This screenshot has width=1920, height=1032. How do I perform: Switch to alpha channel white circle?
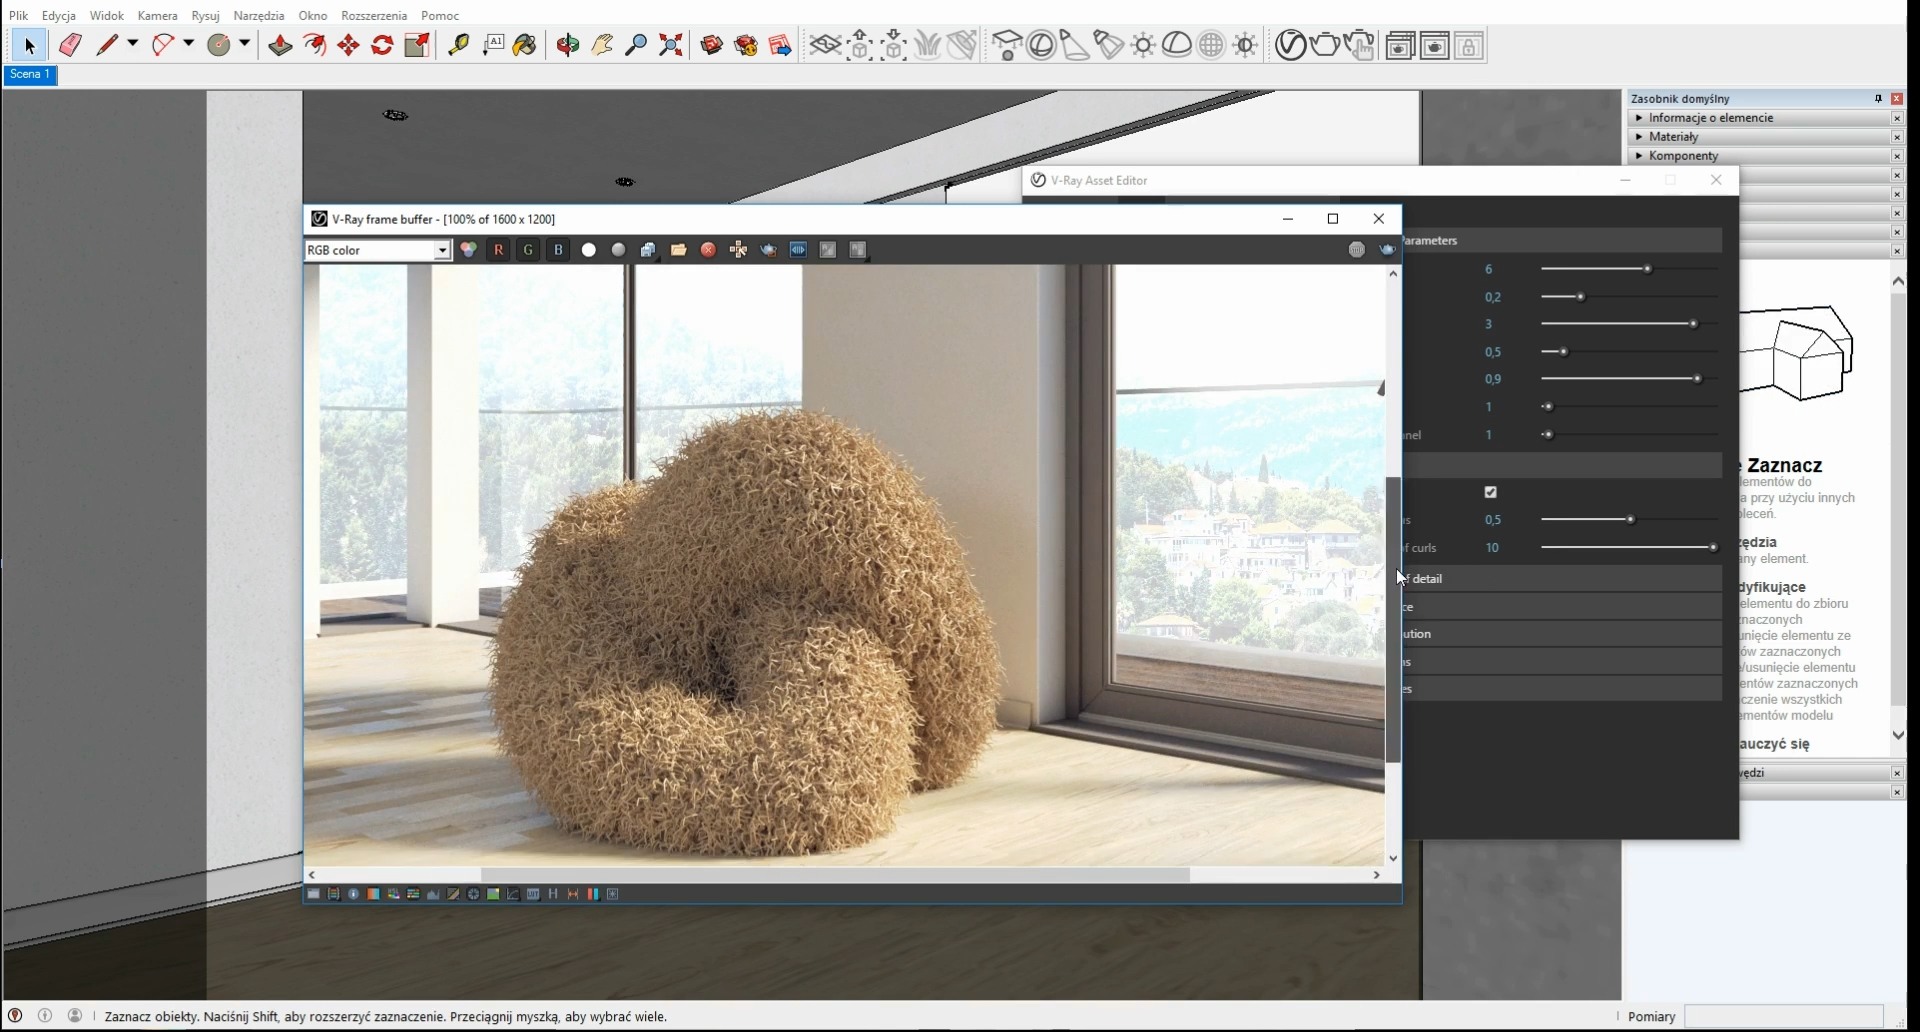589,250
